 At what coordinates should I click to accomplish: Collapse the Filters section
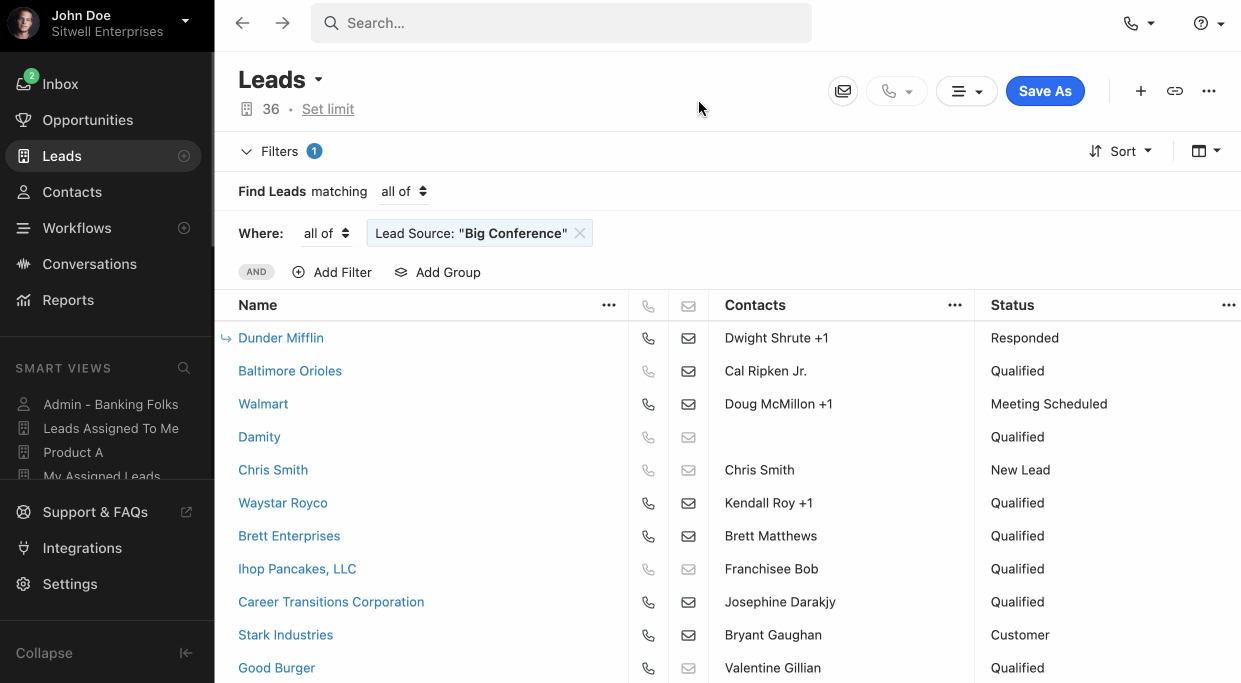pos(247,152)
